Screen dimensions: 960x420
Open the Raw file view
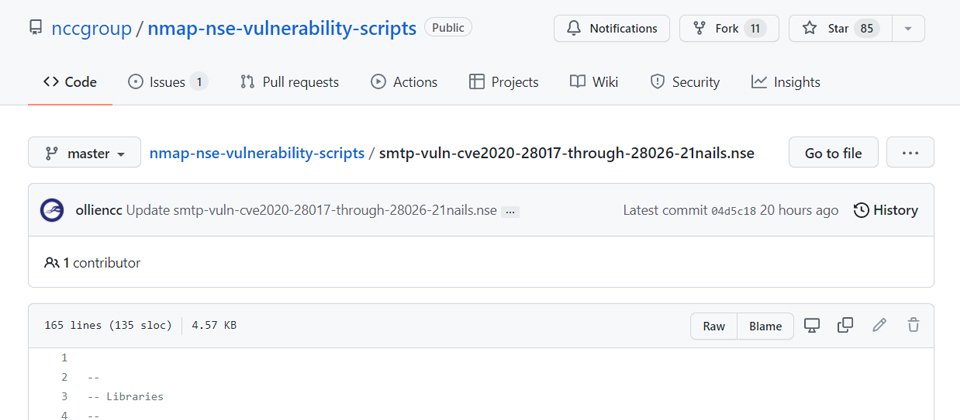click(x=714, y=326)
